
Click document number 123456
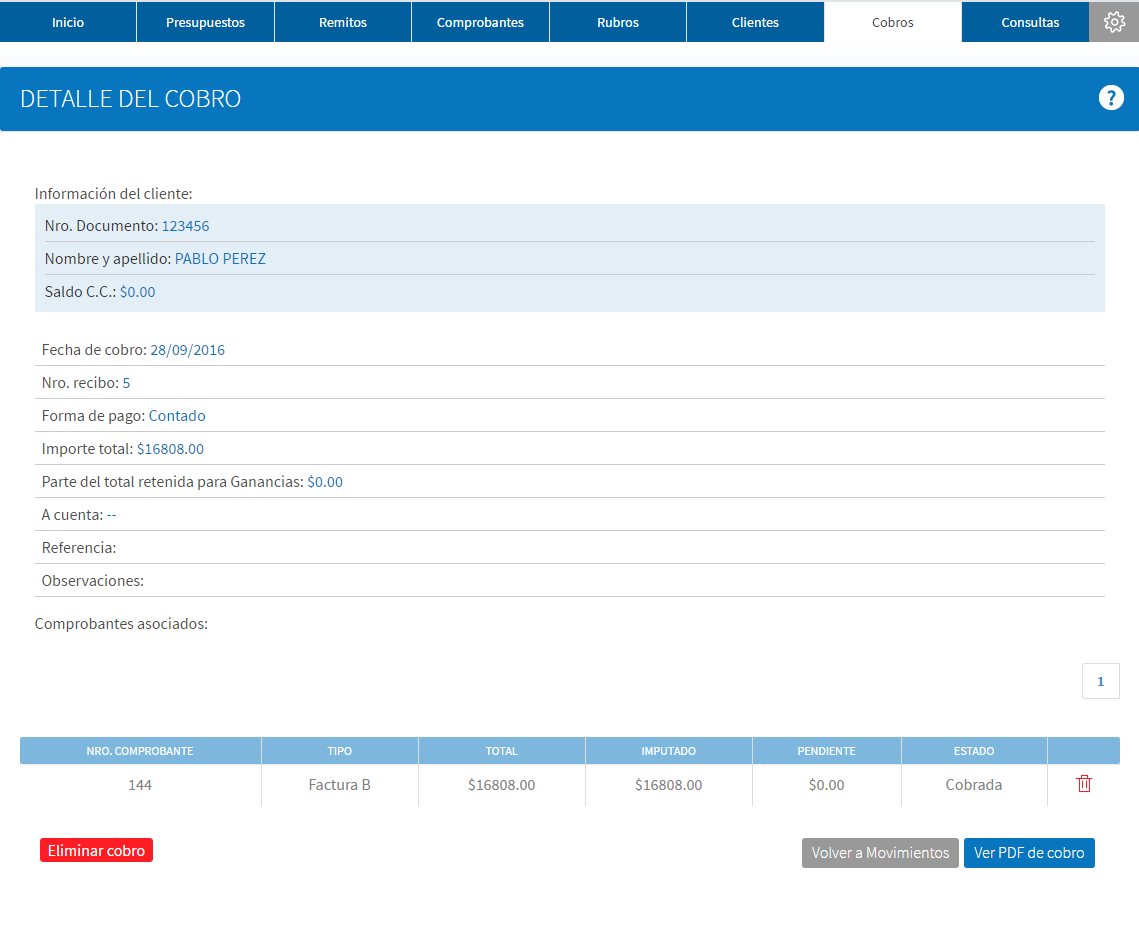pyautogui.click(x=185, y=226)
